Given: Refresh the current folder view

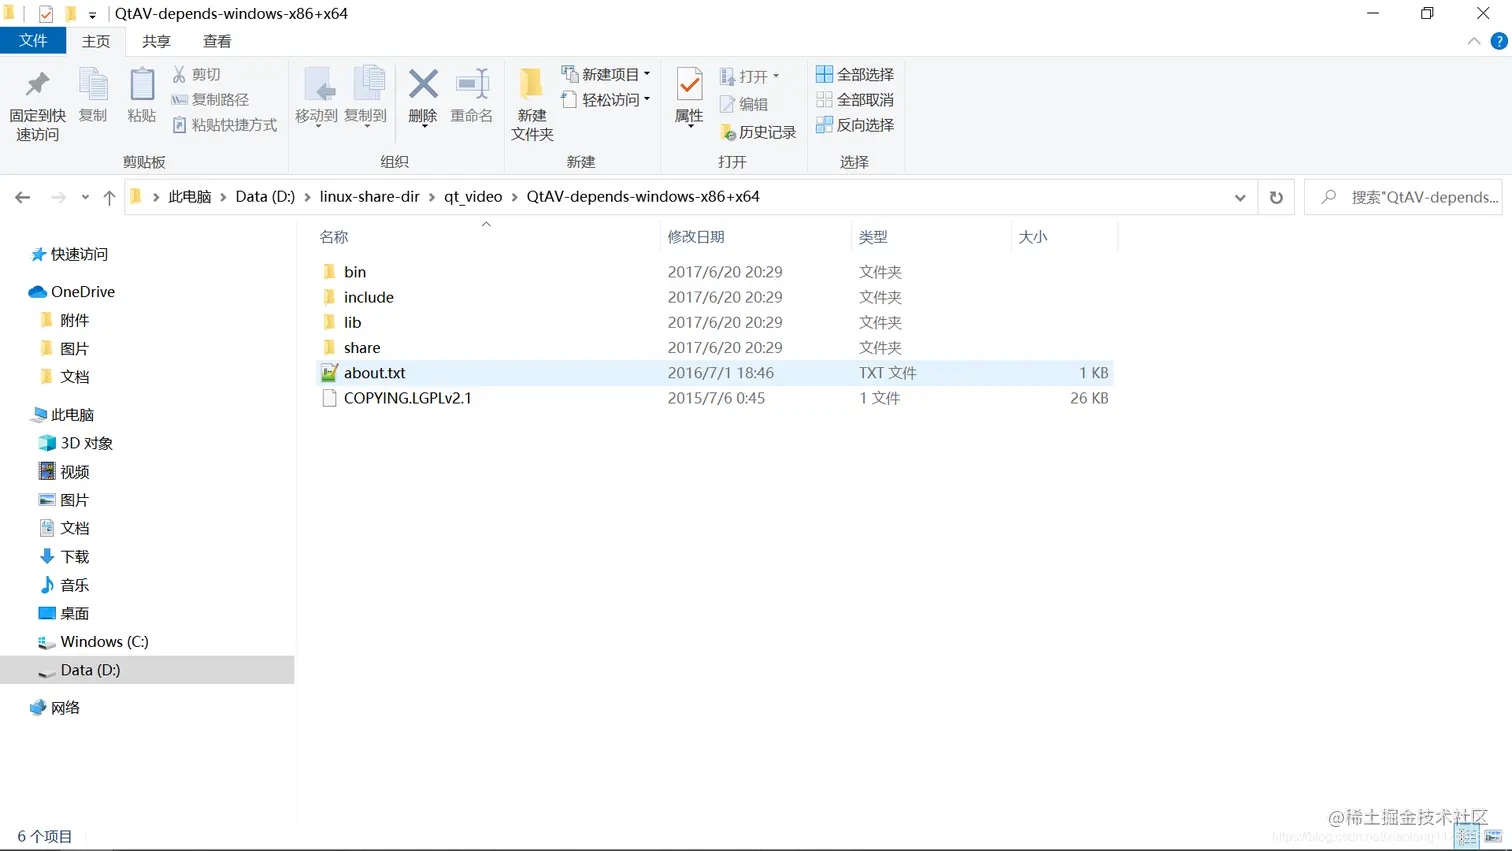Looking at the screenshot, I should click(1276, 197).
